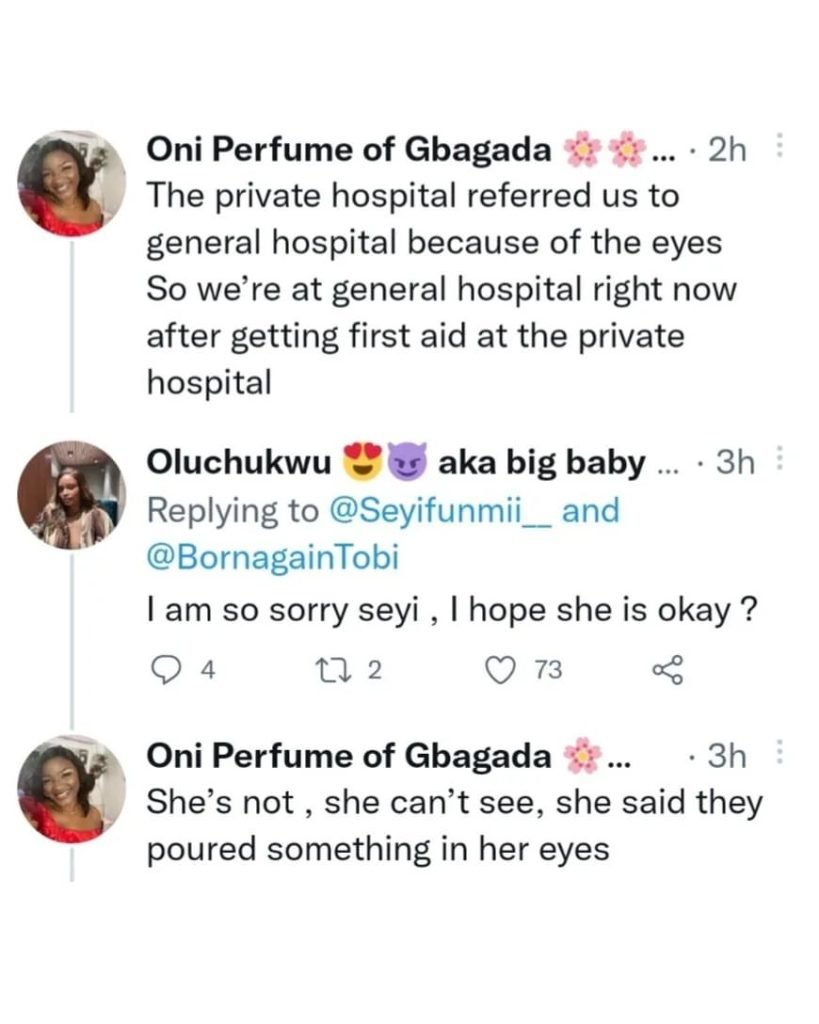Open the 3h timestamp on Oluchukwu's tweet
819x1024 pixels.
(x=735, y=462)
